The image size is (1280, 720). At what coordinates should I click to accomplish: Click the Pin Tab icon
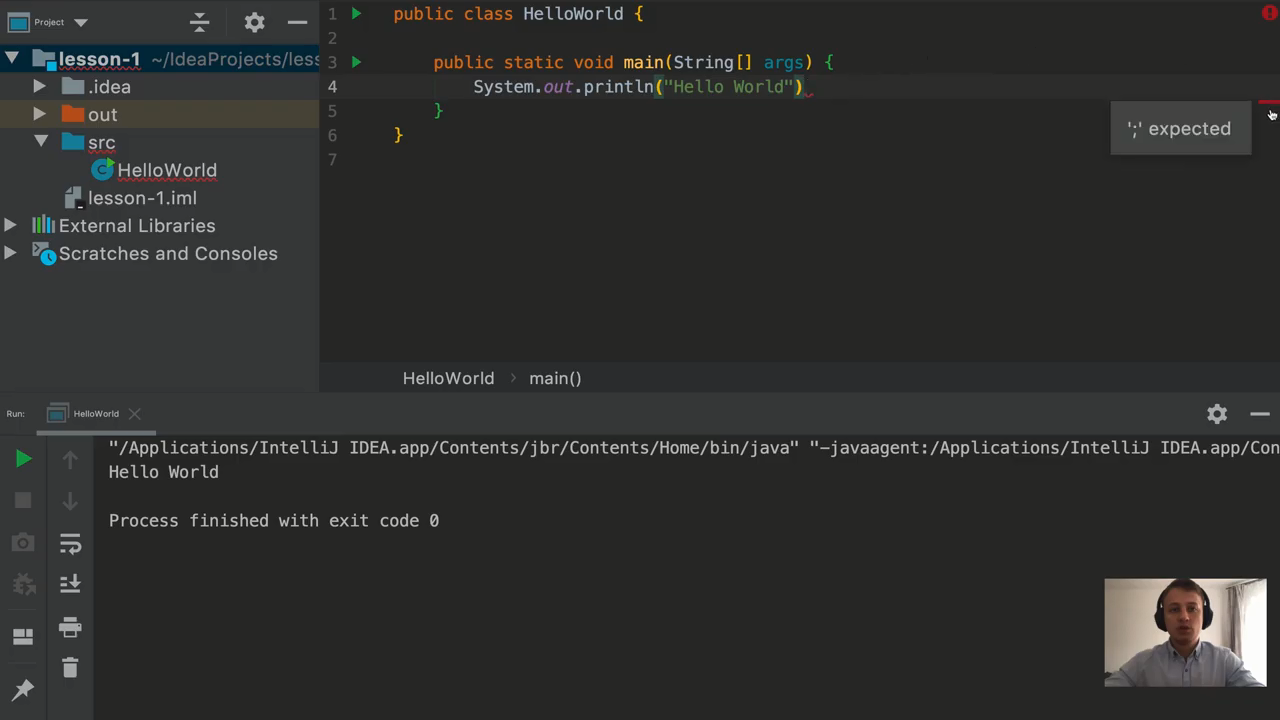click(x=23, y=689)
